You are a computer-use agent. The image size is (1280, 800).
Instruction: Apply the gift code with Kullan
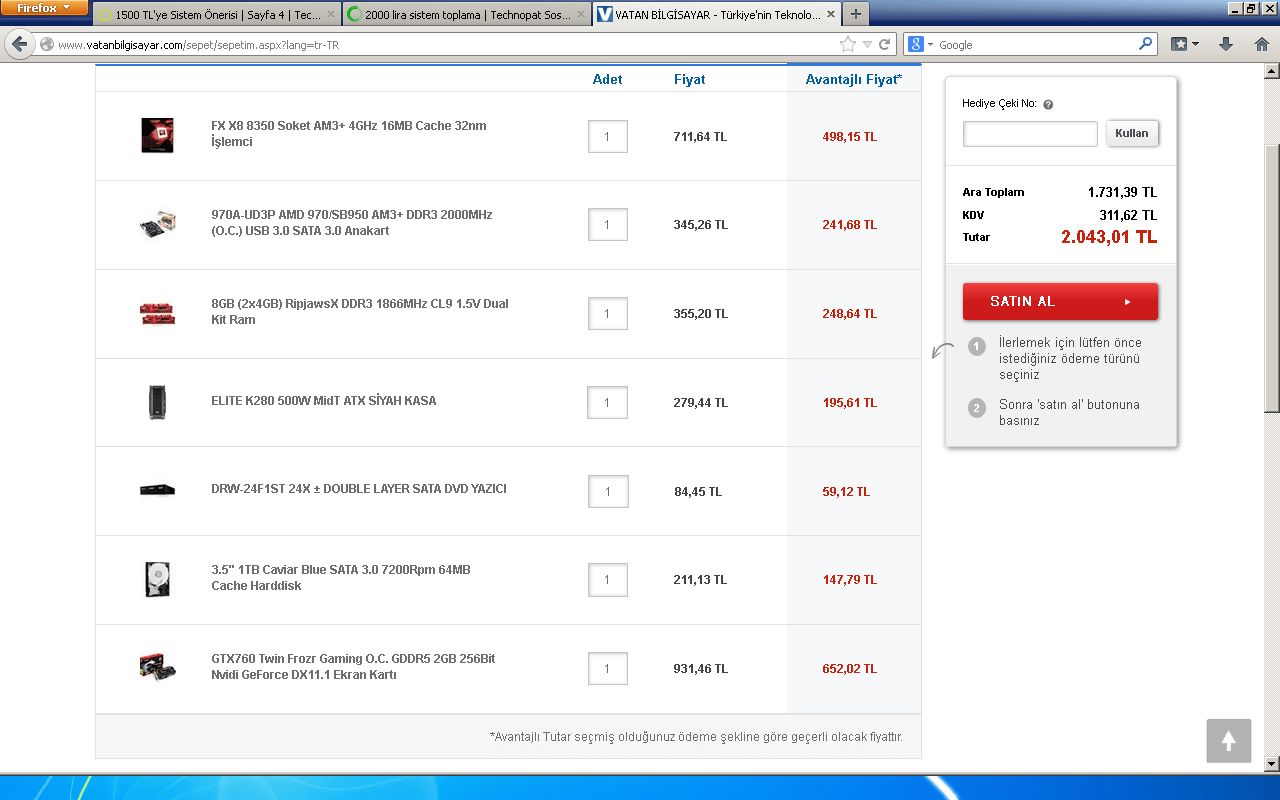pyautogui.click(x=1132, y=133)
